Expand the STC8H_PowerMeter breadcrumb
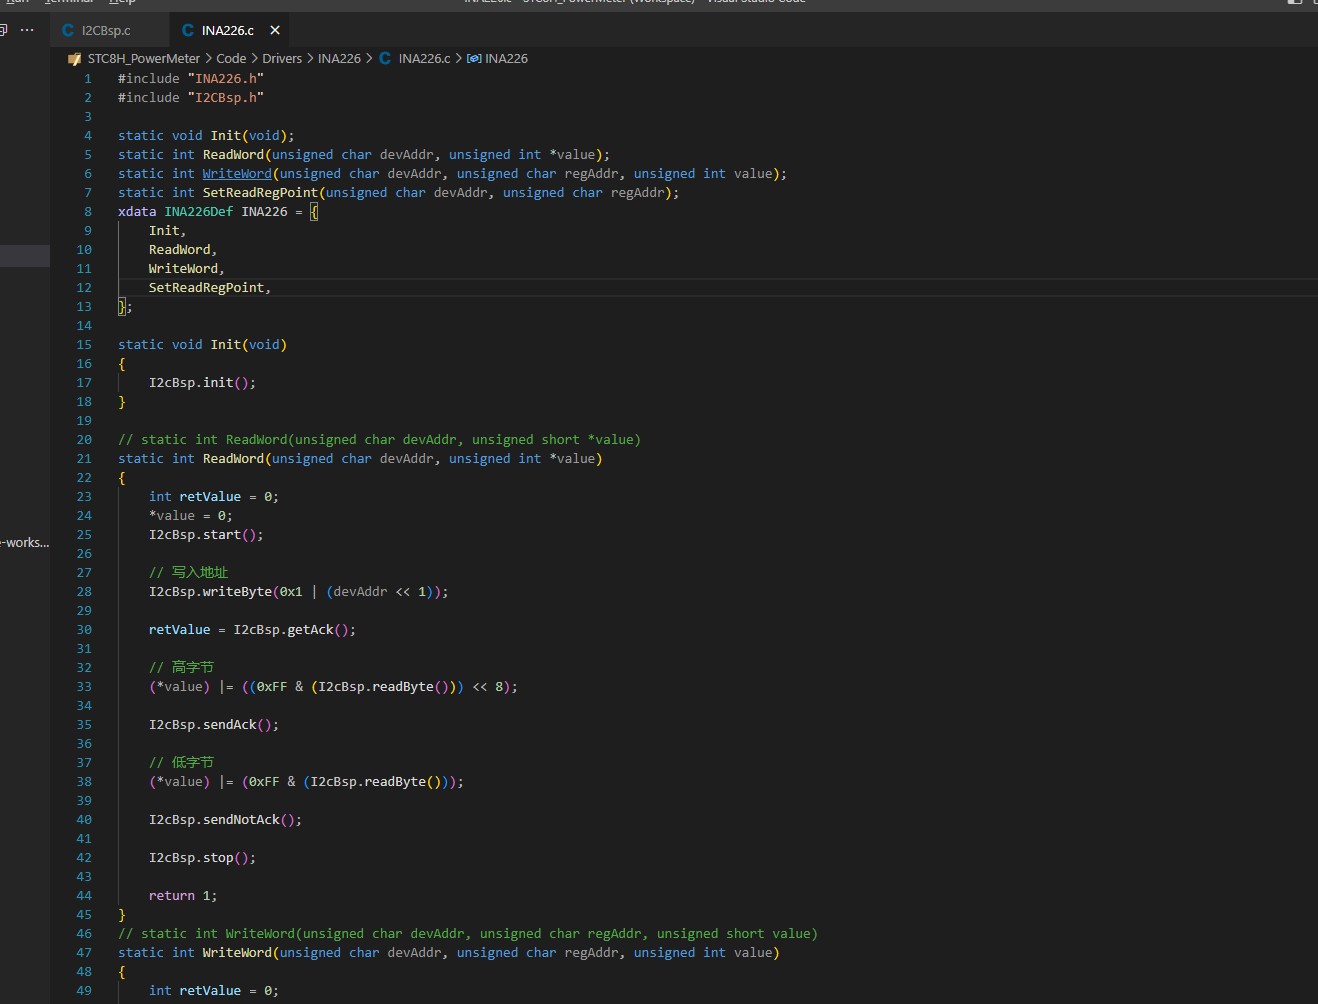The width and height of the screenshot is (1318, 1004). (x=143, y=59)
